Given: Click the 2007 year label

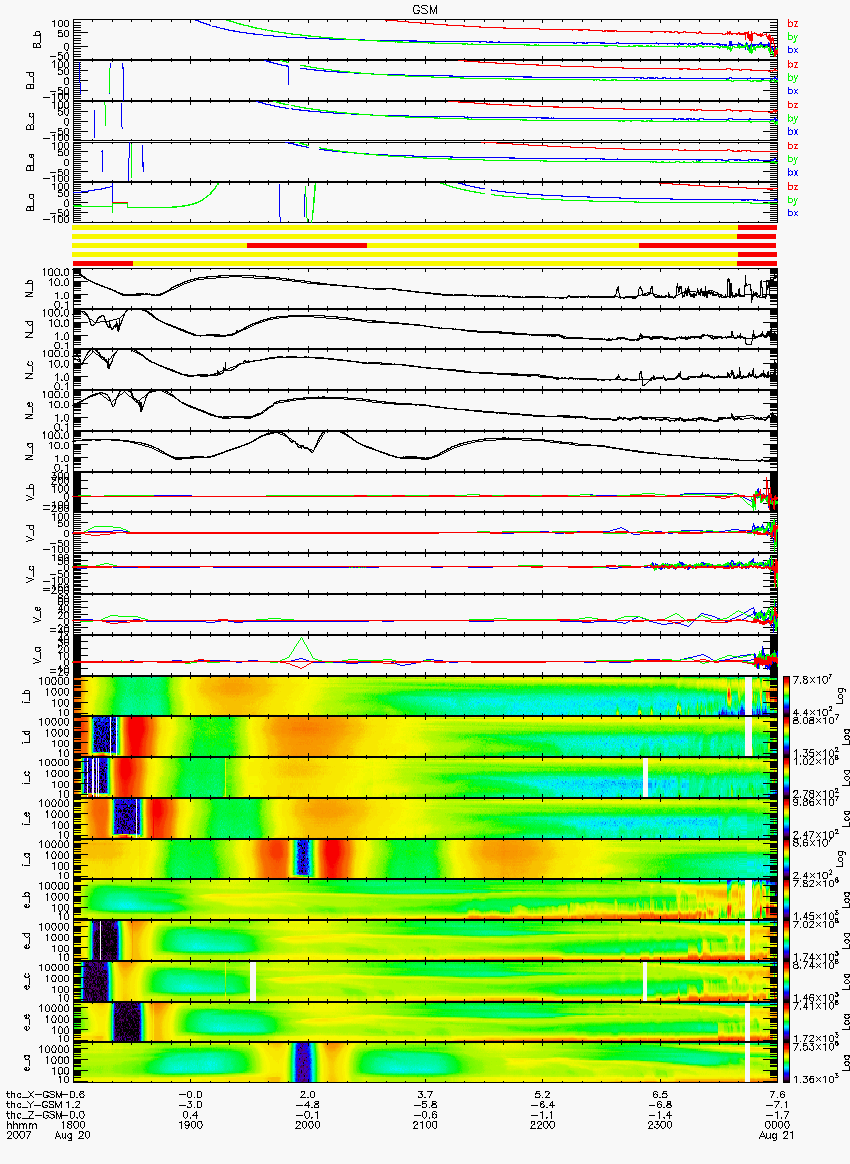Looking at the screenshot, I should click(x=17, y=1135).
